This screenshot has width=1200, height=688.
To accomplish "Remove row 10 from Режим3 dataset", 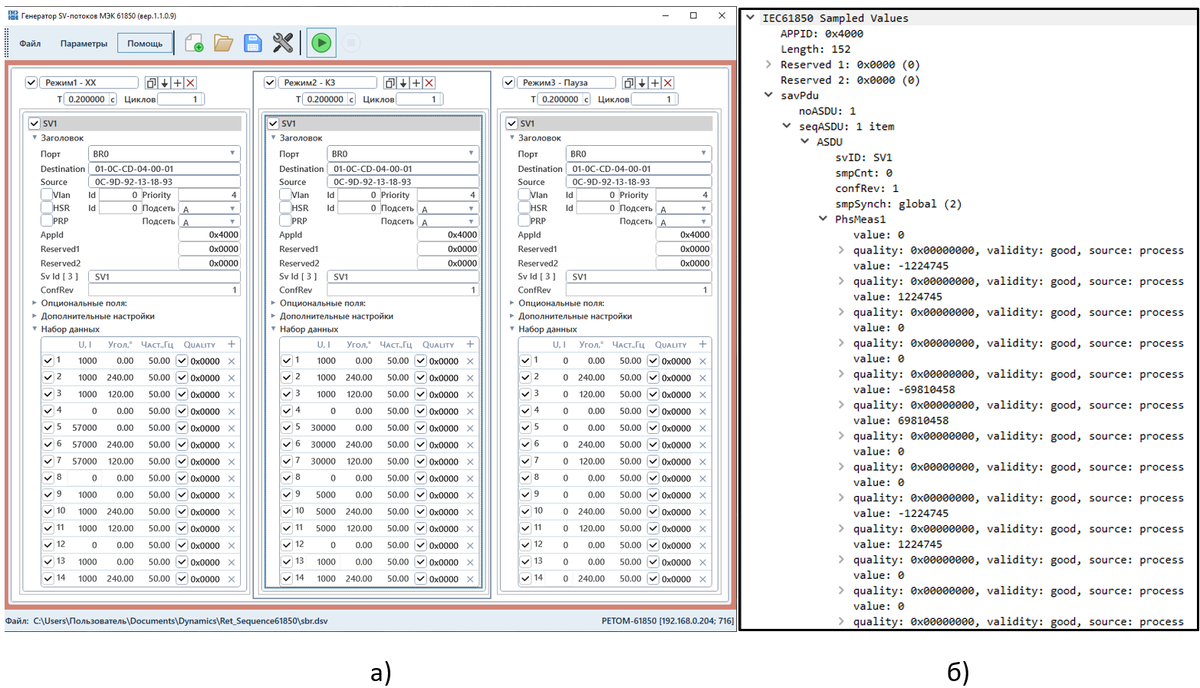I will tap(702, 511).
